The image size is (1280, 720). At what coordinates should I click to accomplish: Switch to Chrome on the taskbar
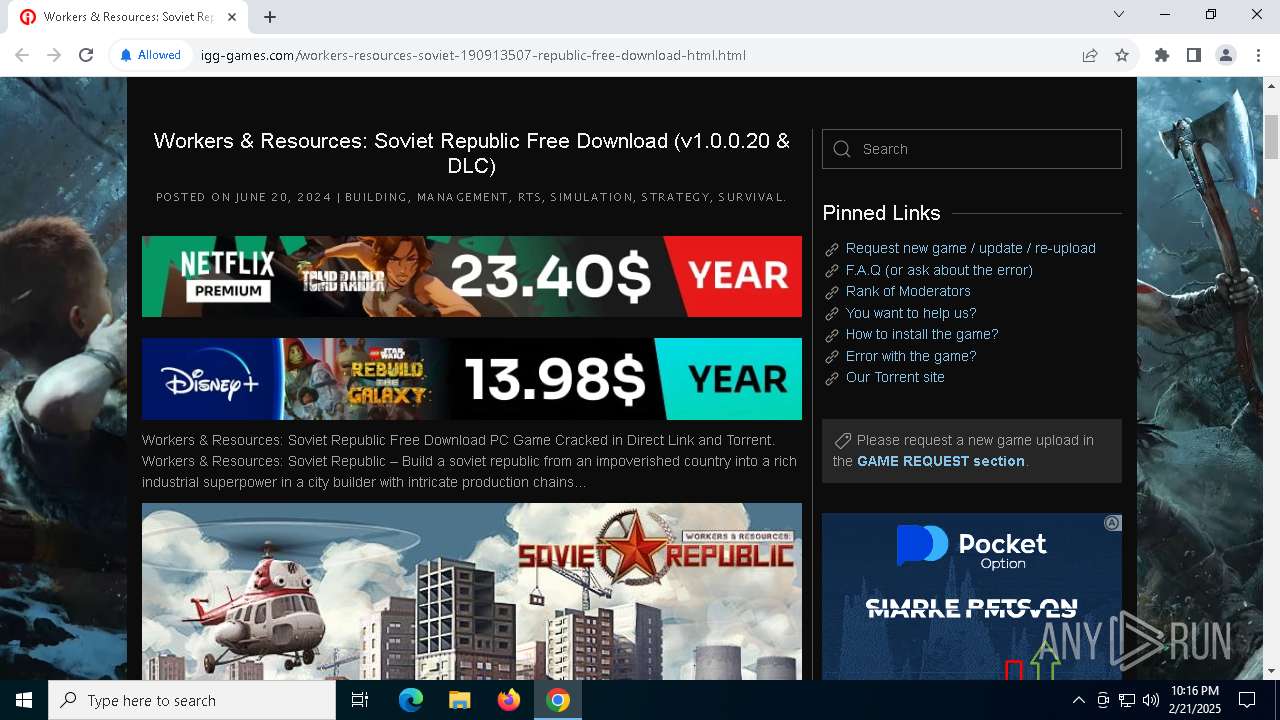coord(558,700)
